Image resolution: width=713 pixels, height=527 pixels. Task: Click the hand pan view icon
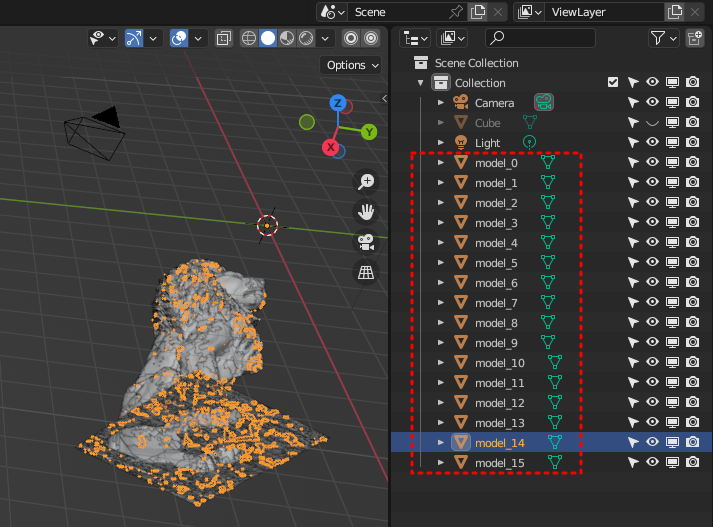367,211
